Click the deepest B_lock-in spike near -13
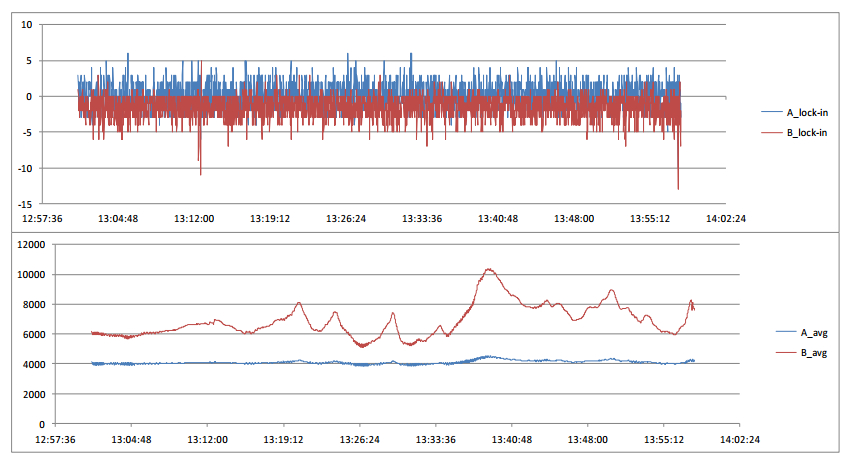Screen dimensions: 848x460 click(678, 188)
